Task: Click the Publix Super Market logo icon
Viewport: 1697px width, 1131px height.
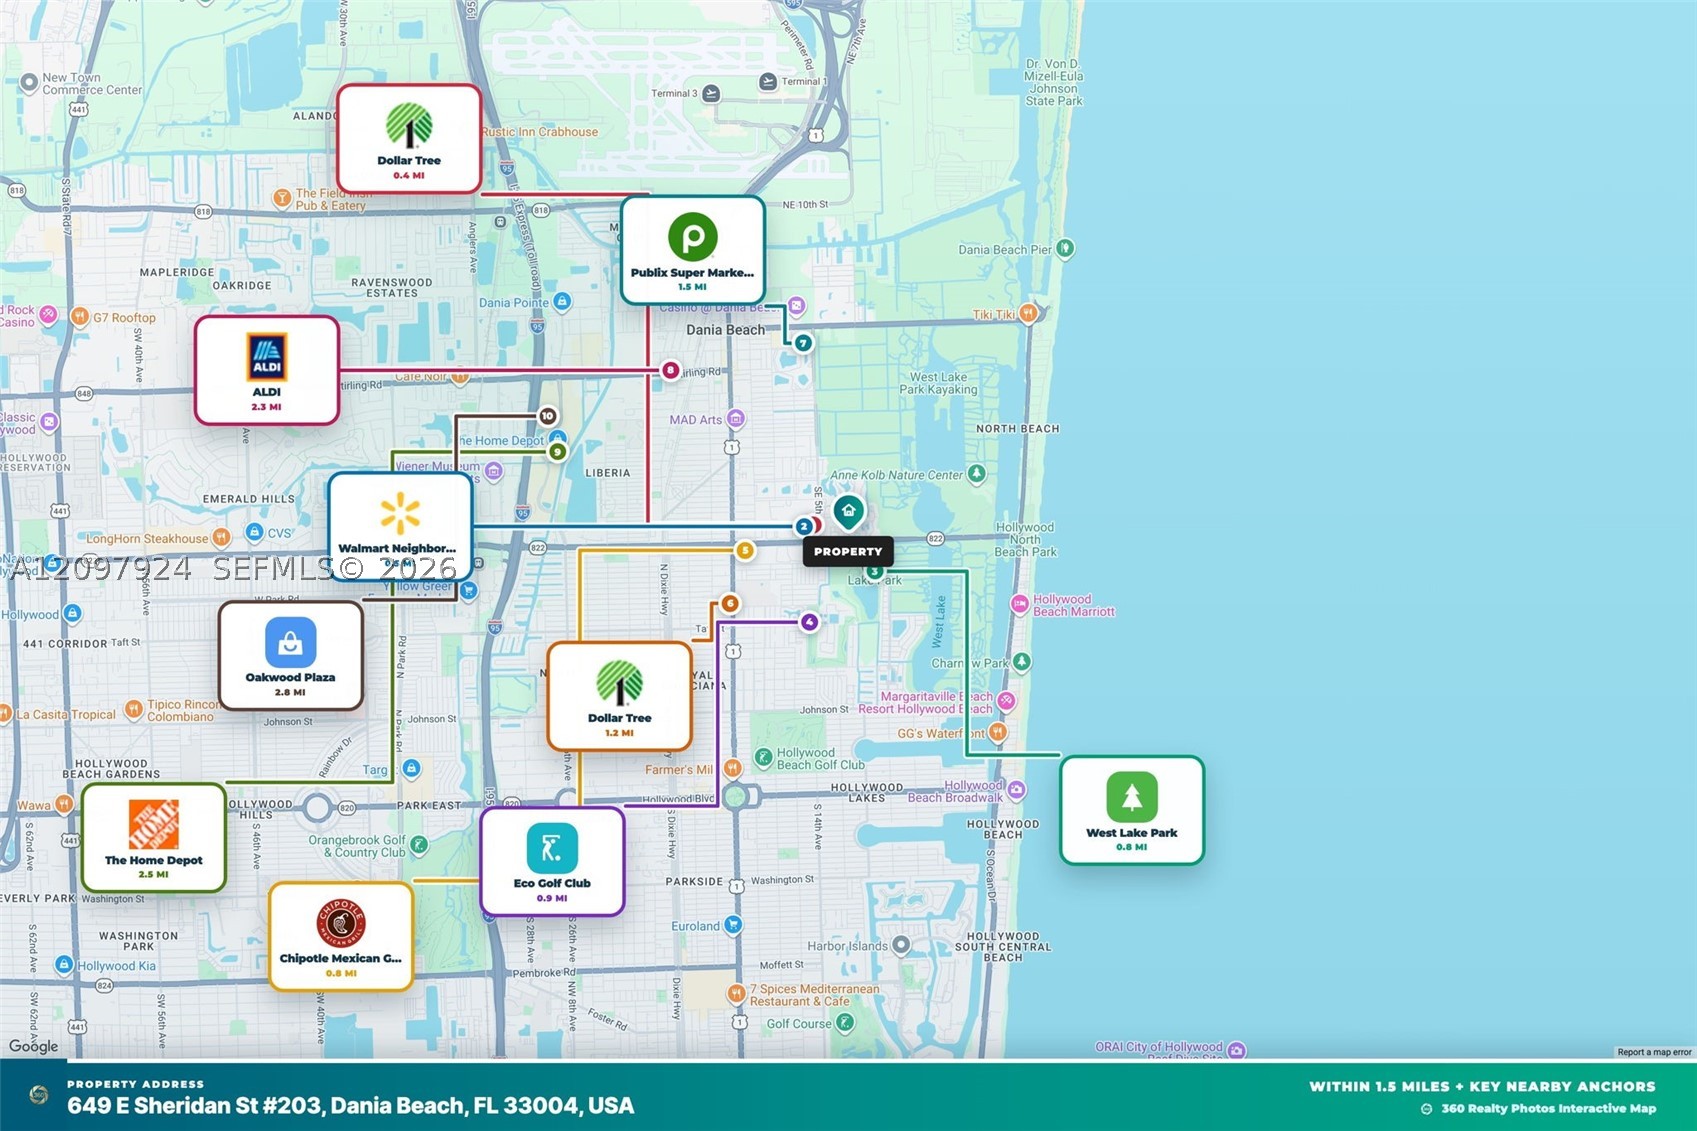Action: (x=692, y=238)
